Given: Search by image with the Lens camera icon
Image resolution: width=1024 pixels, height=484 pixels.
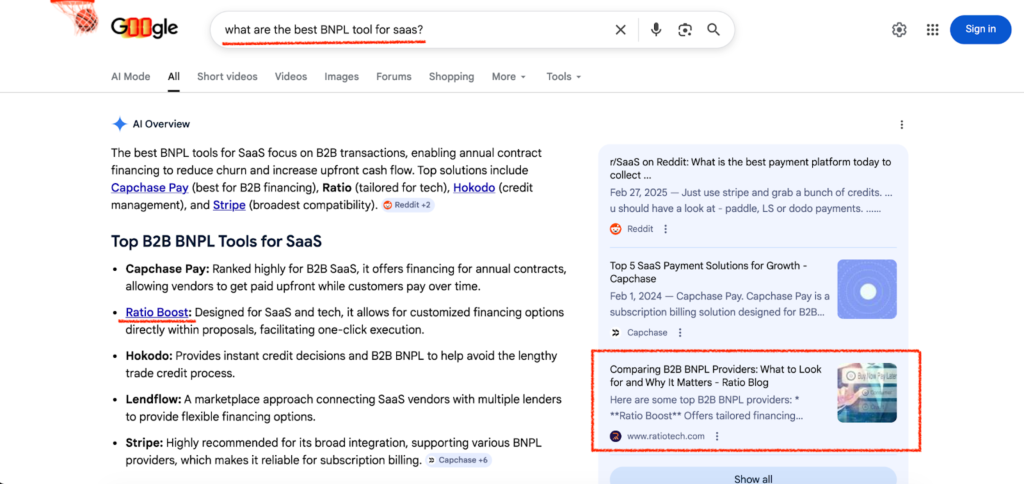Looking at the screenshot, I should 684,29.
